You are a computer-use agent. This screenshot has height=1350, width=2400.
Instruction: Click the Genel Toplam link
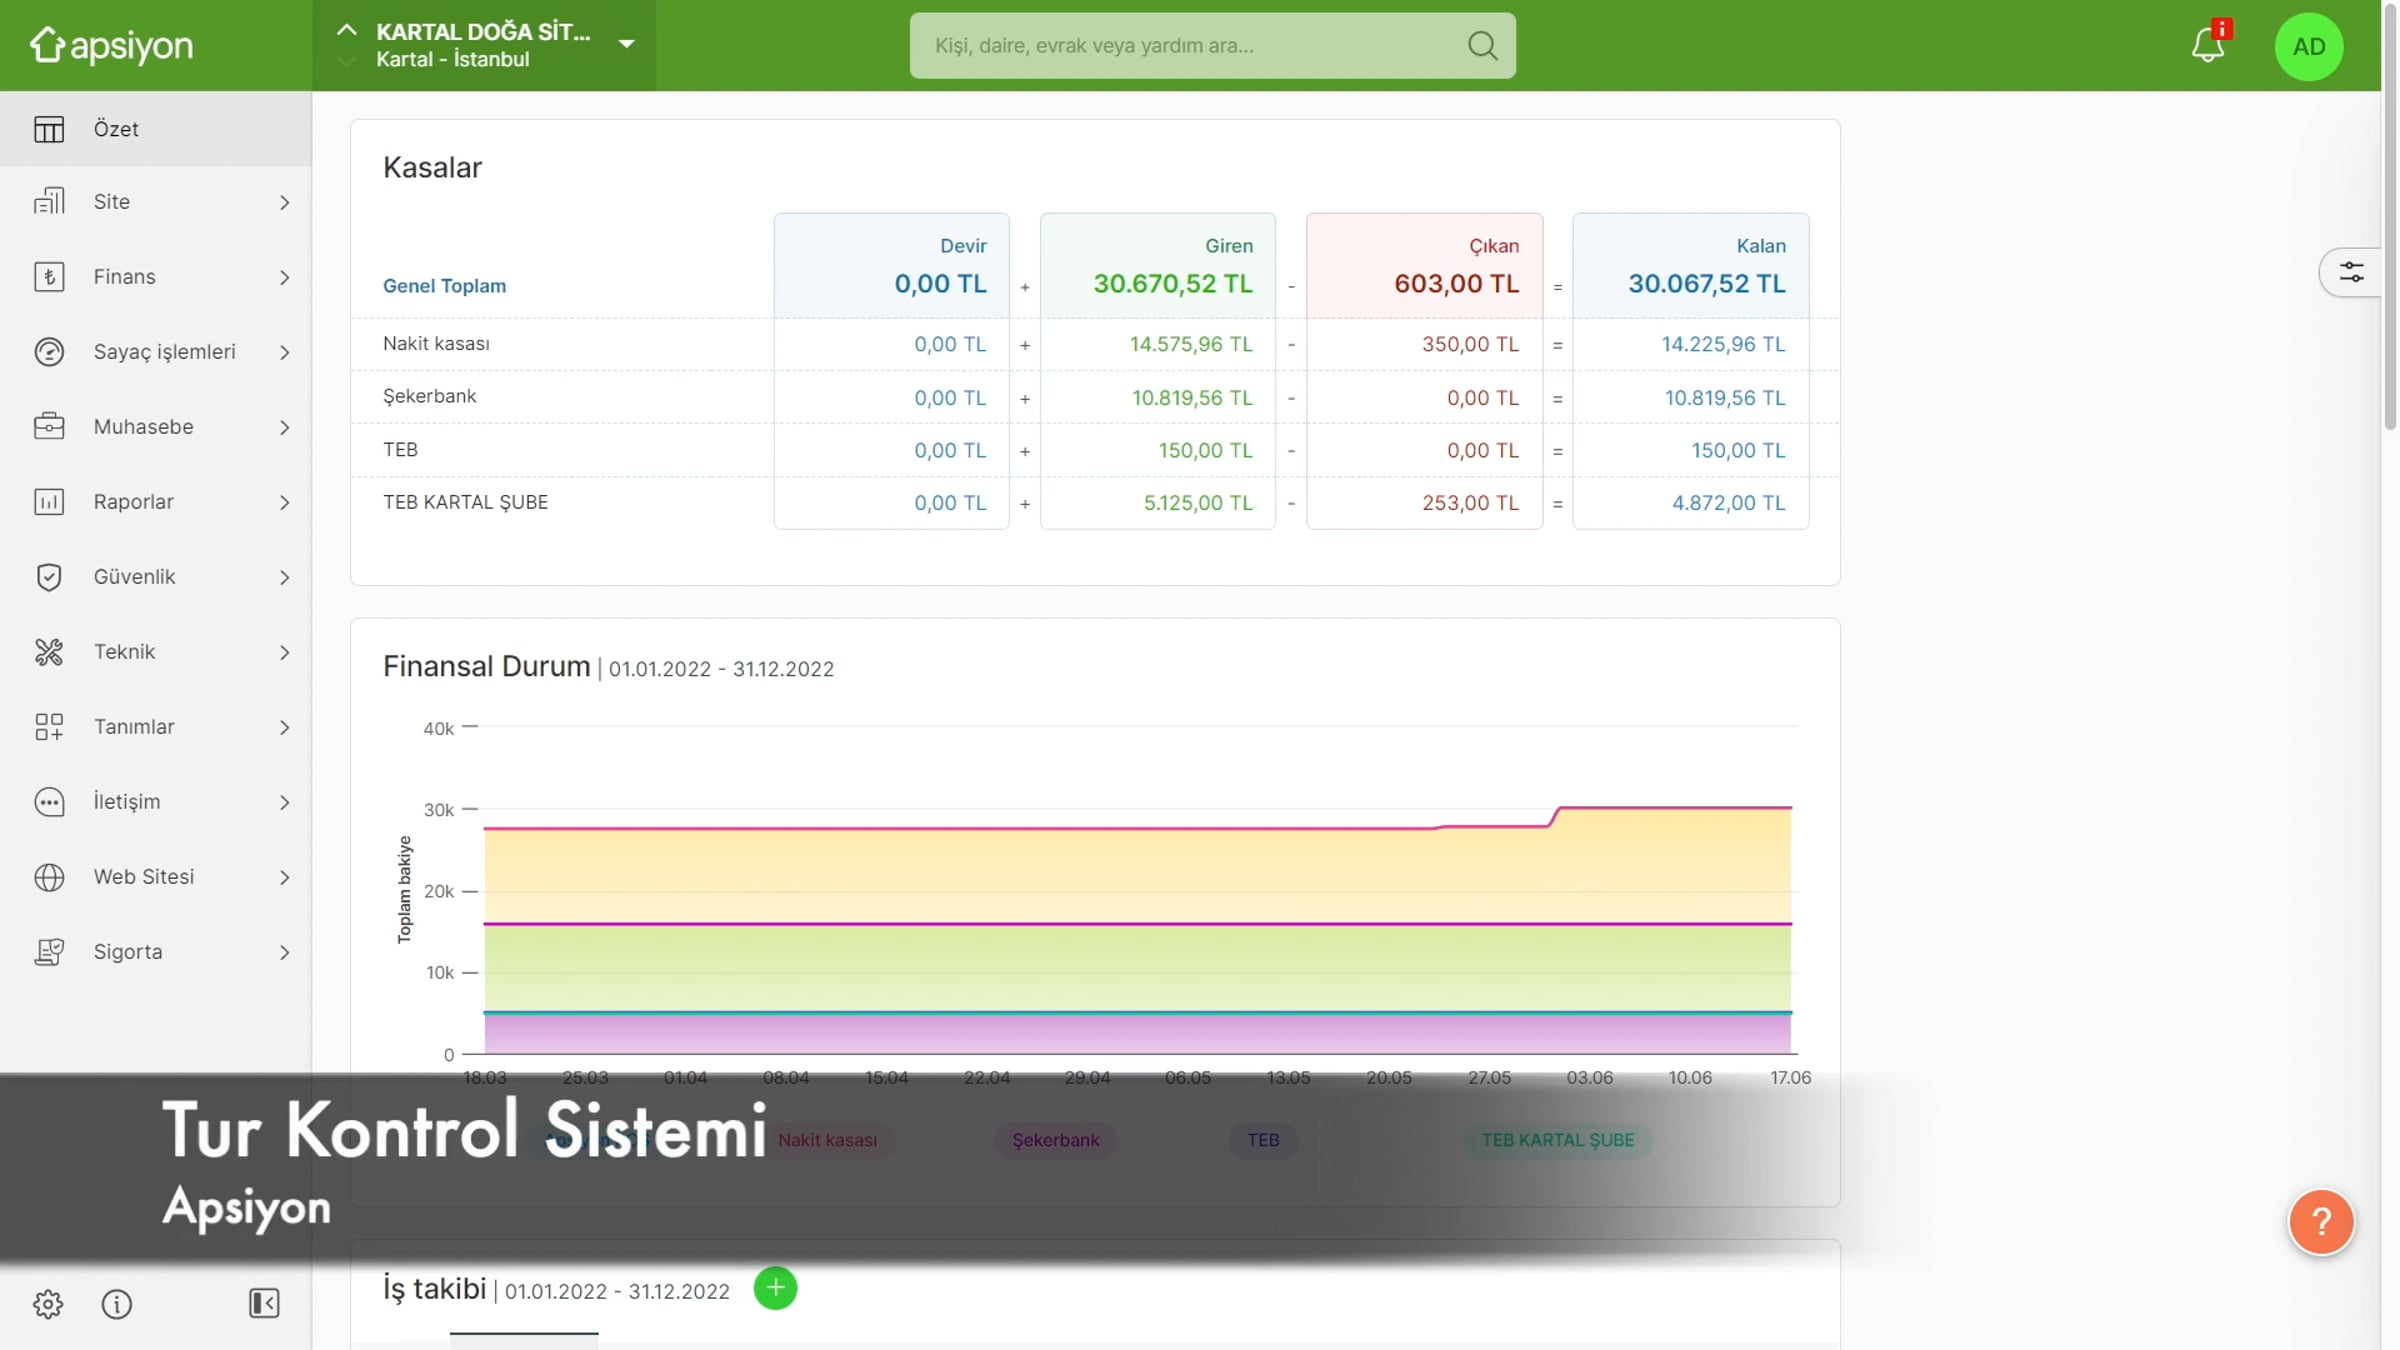pos(444,286)
